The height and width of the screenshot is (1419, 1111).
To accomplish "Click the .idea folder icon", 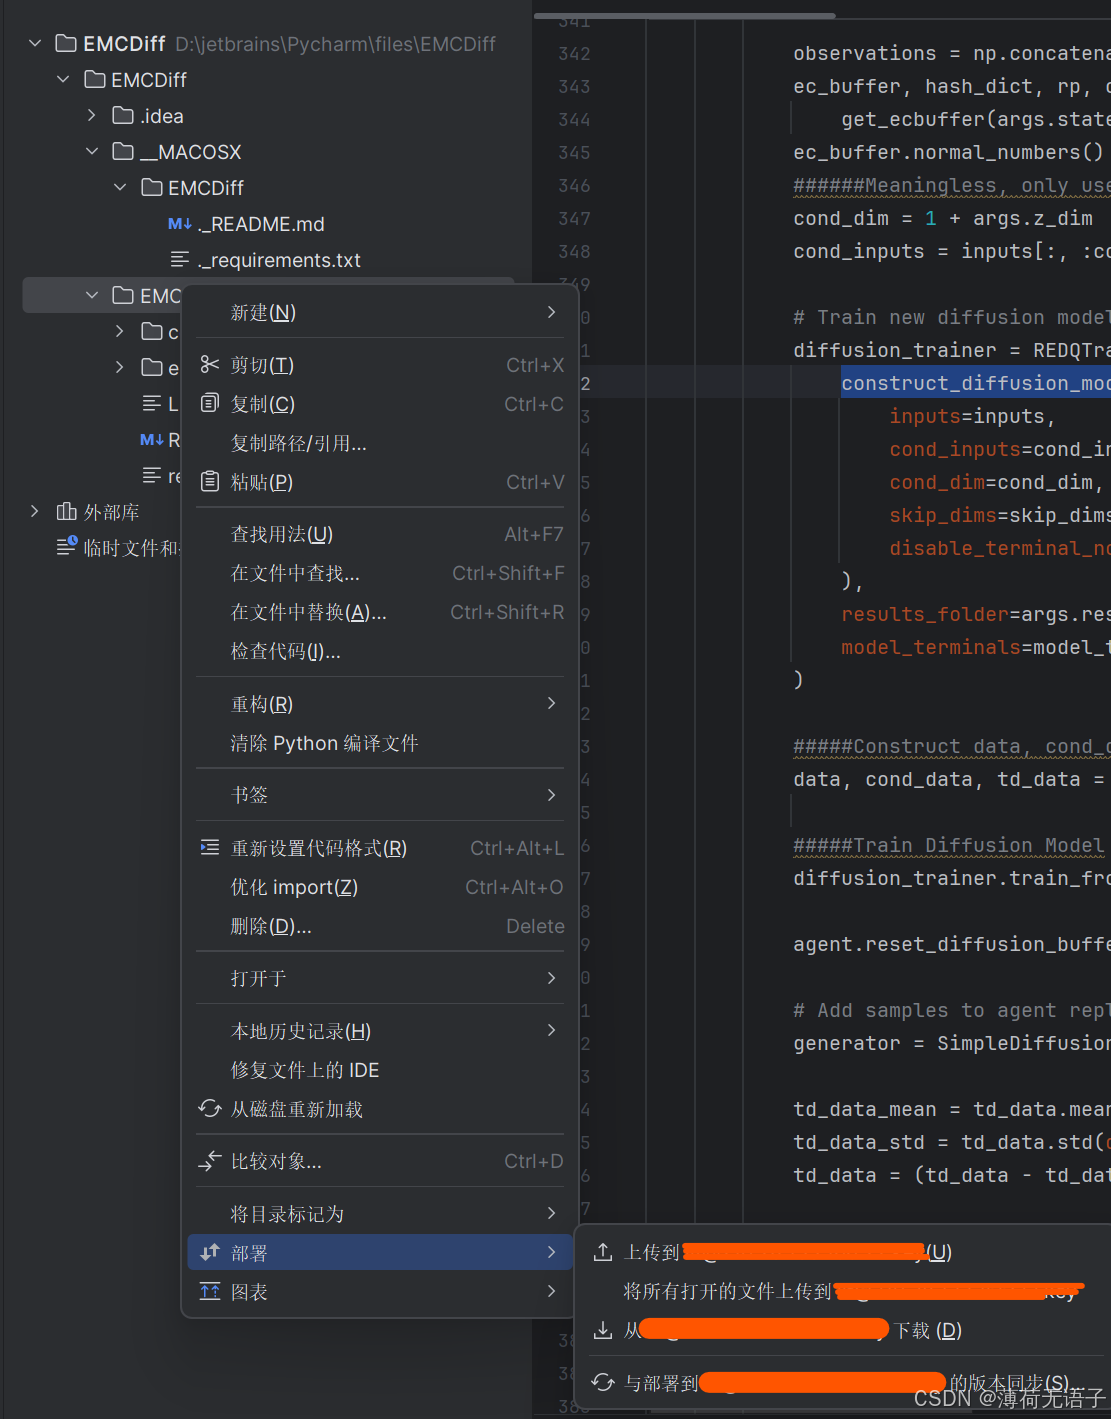I will (123, 116).
